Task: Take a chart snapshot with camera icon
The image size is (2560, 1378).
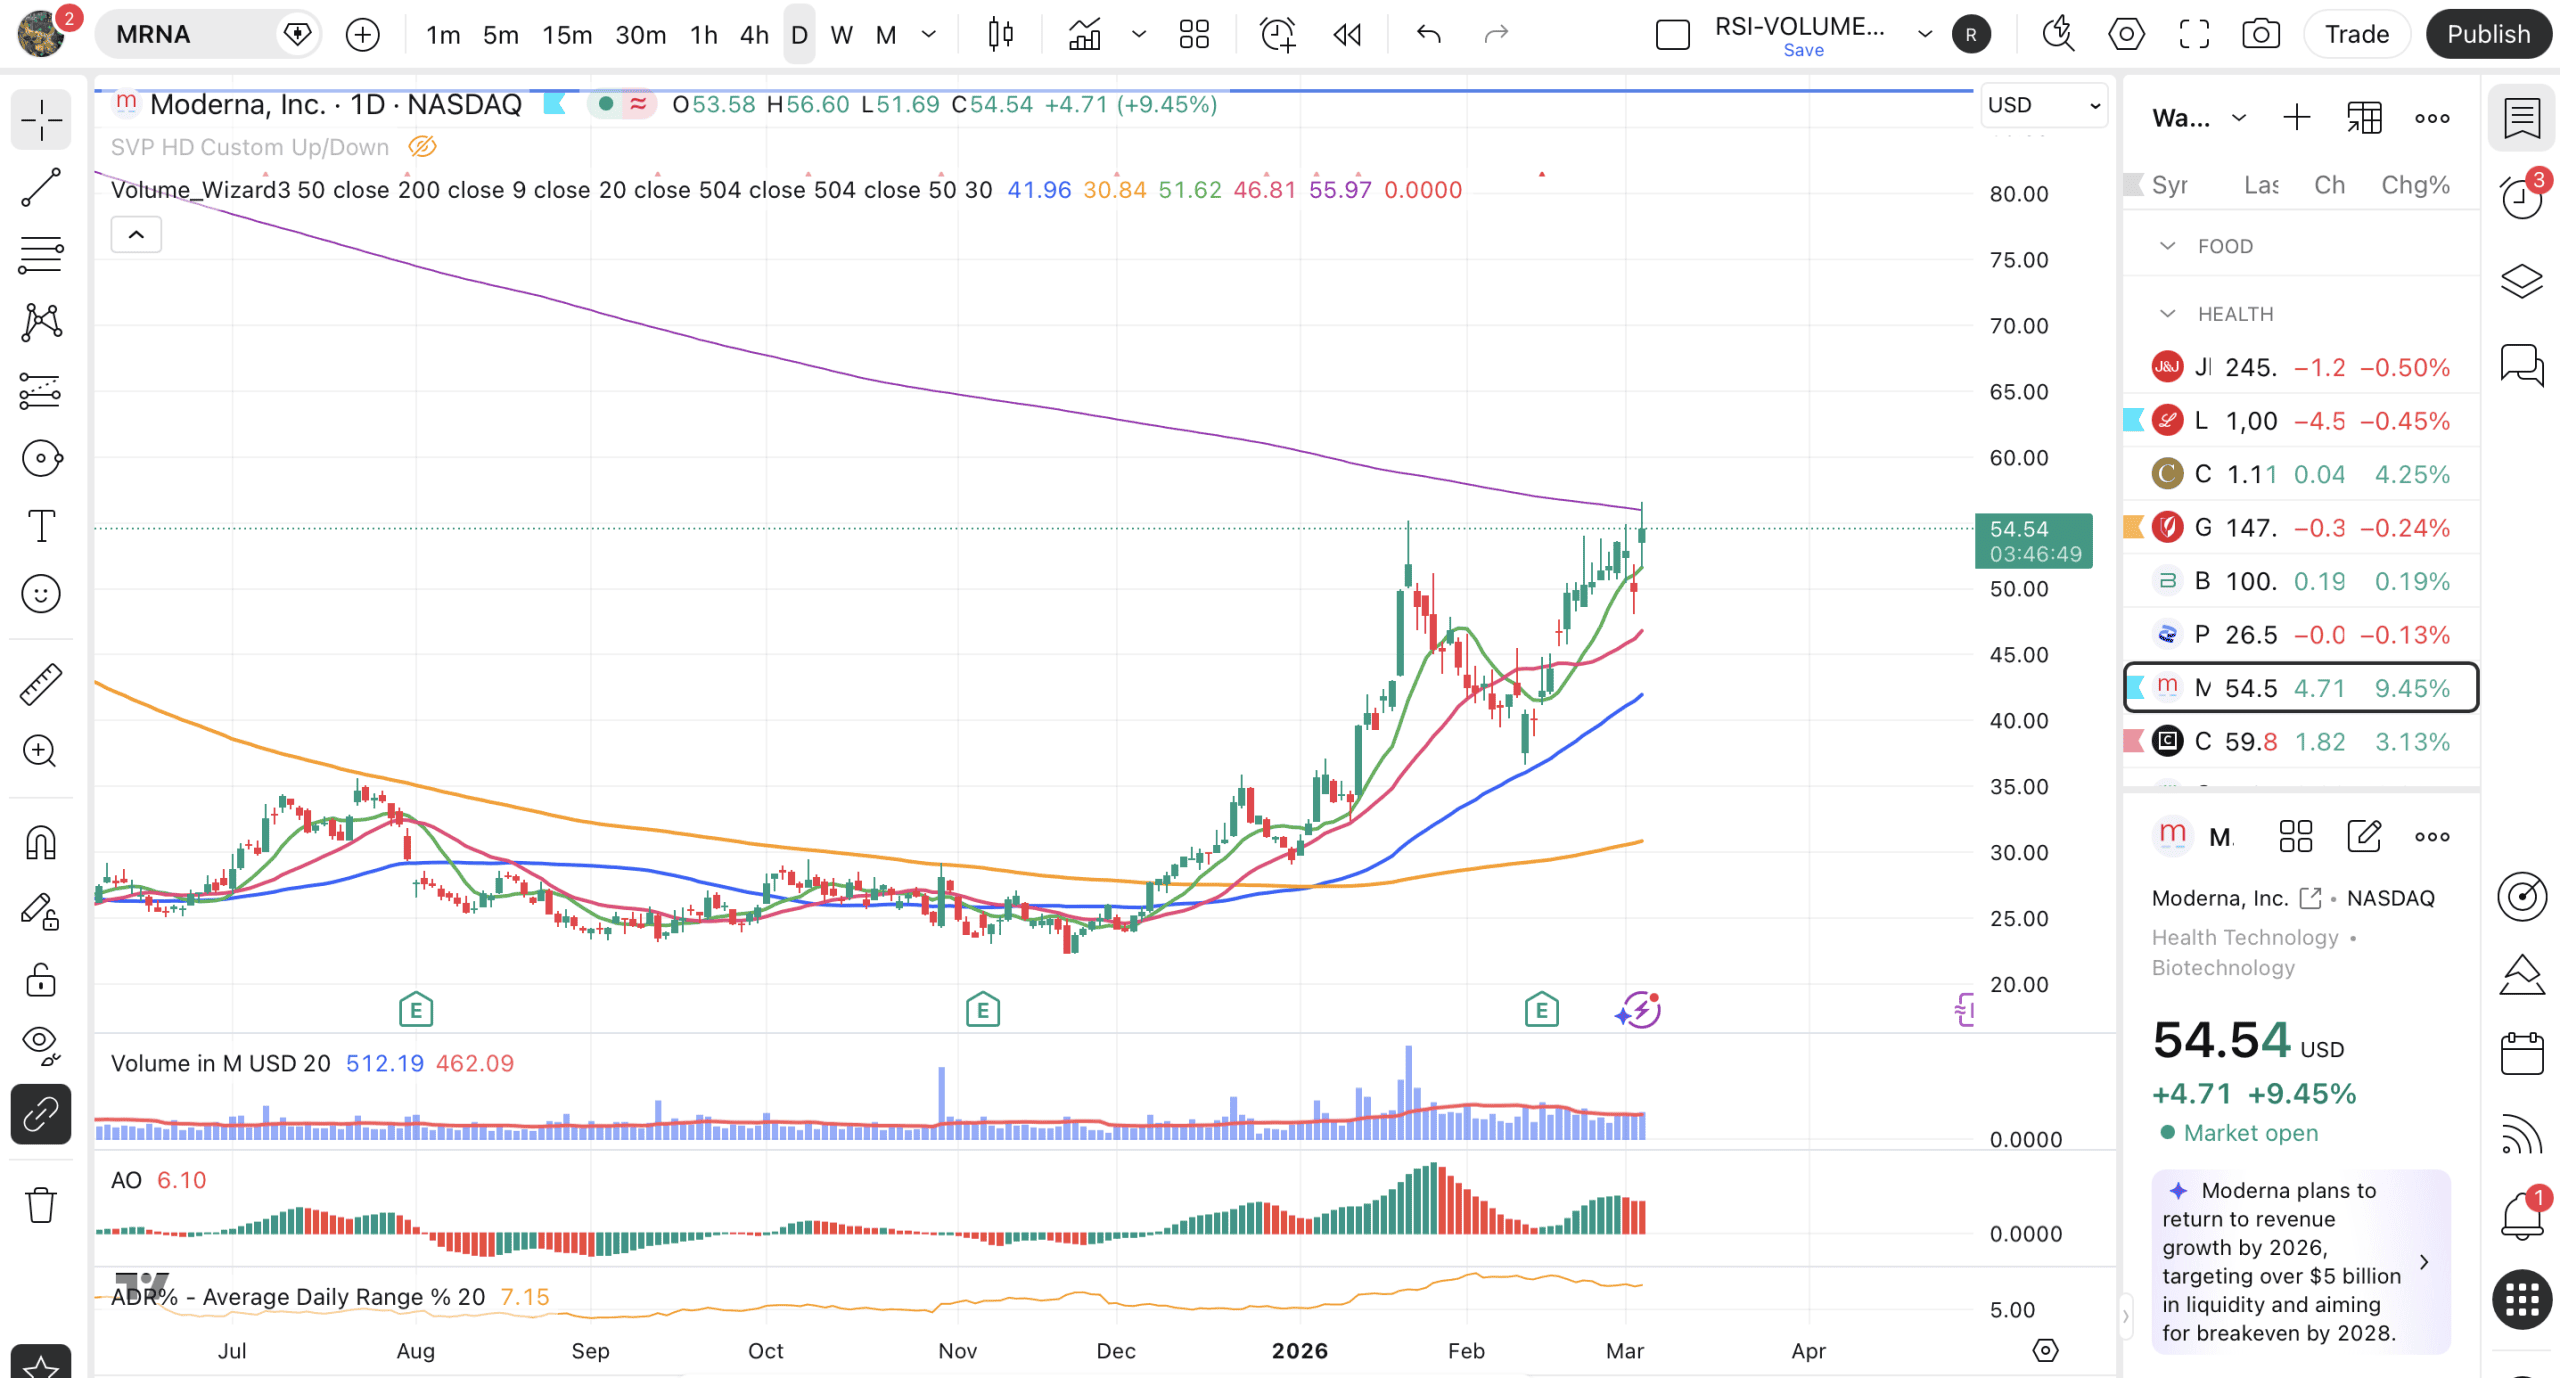Action: [x=2260, y=35]
